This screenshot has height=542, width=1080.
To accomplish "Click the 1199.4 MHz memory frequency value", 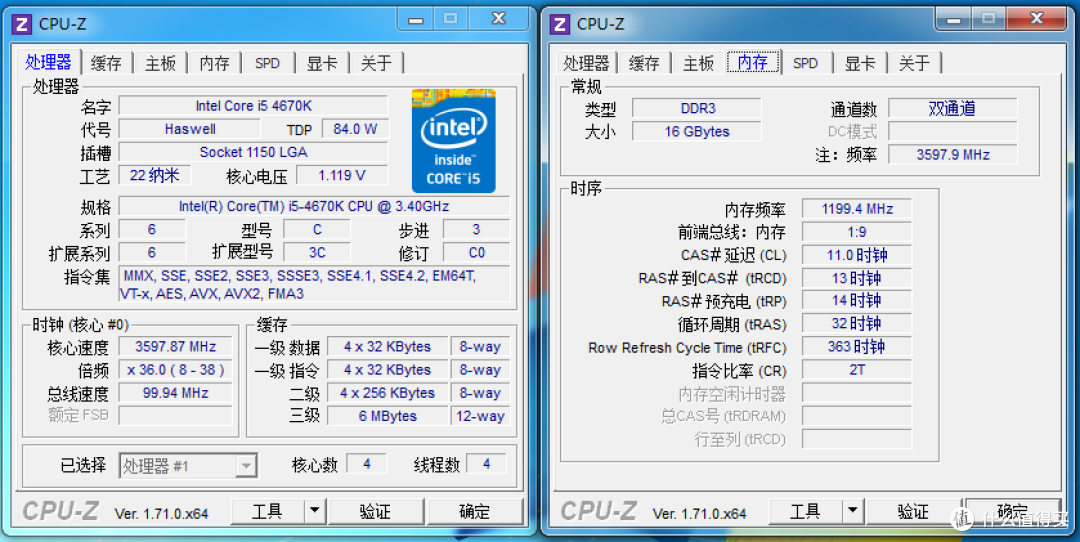I will click(x=857, y=209).
